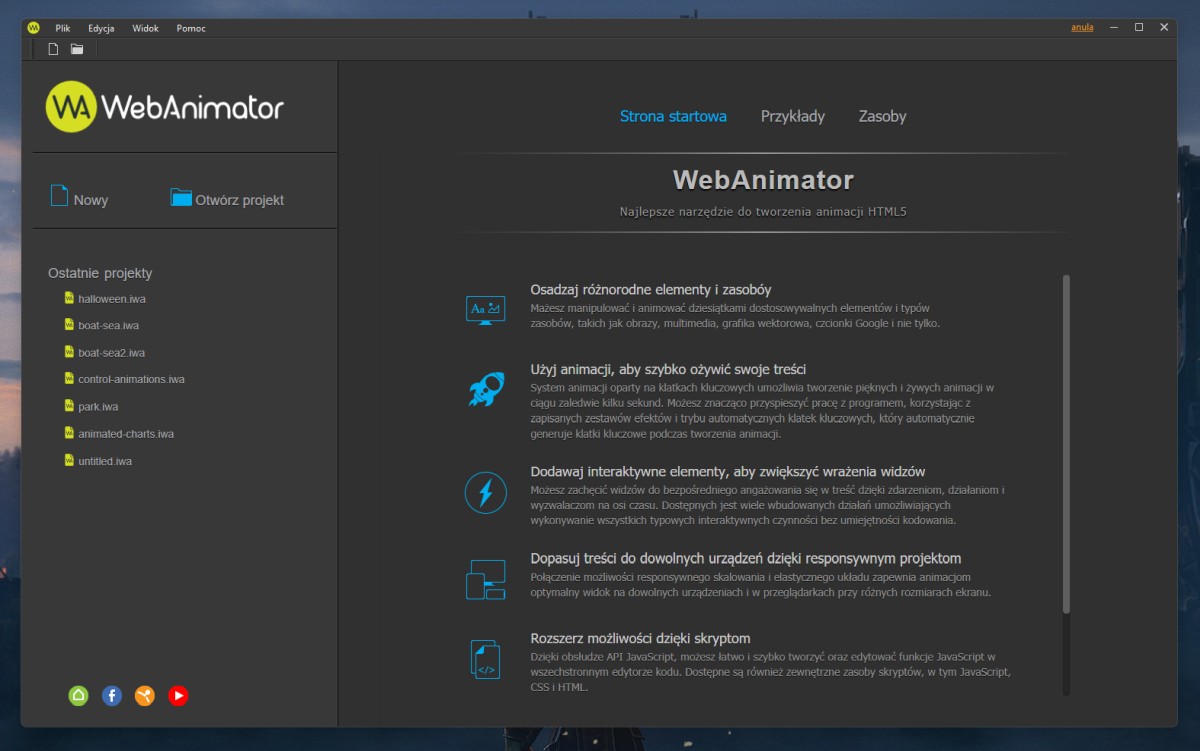Click the green home website icon
Screen dimensions: 1200x751
(78, 695)
